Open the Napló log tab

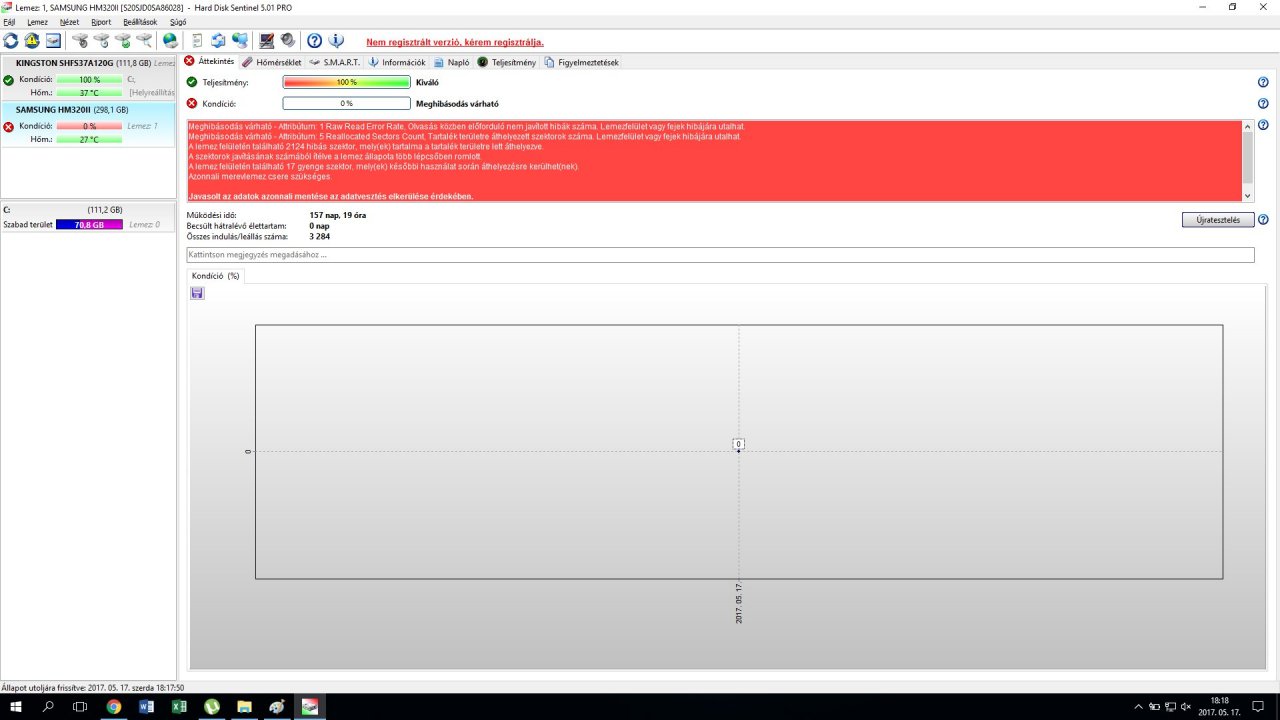click(452, 62)
